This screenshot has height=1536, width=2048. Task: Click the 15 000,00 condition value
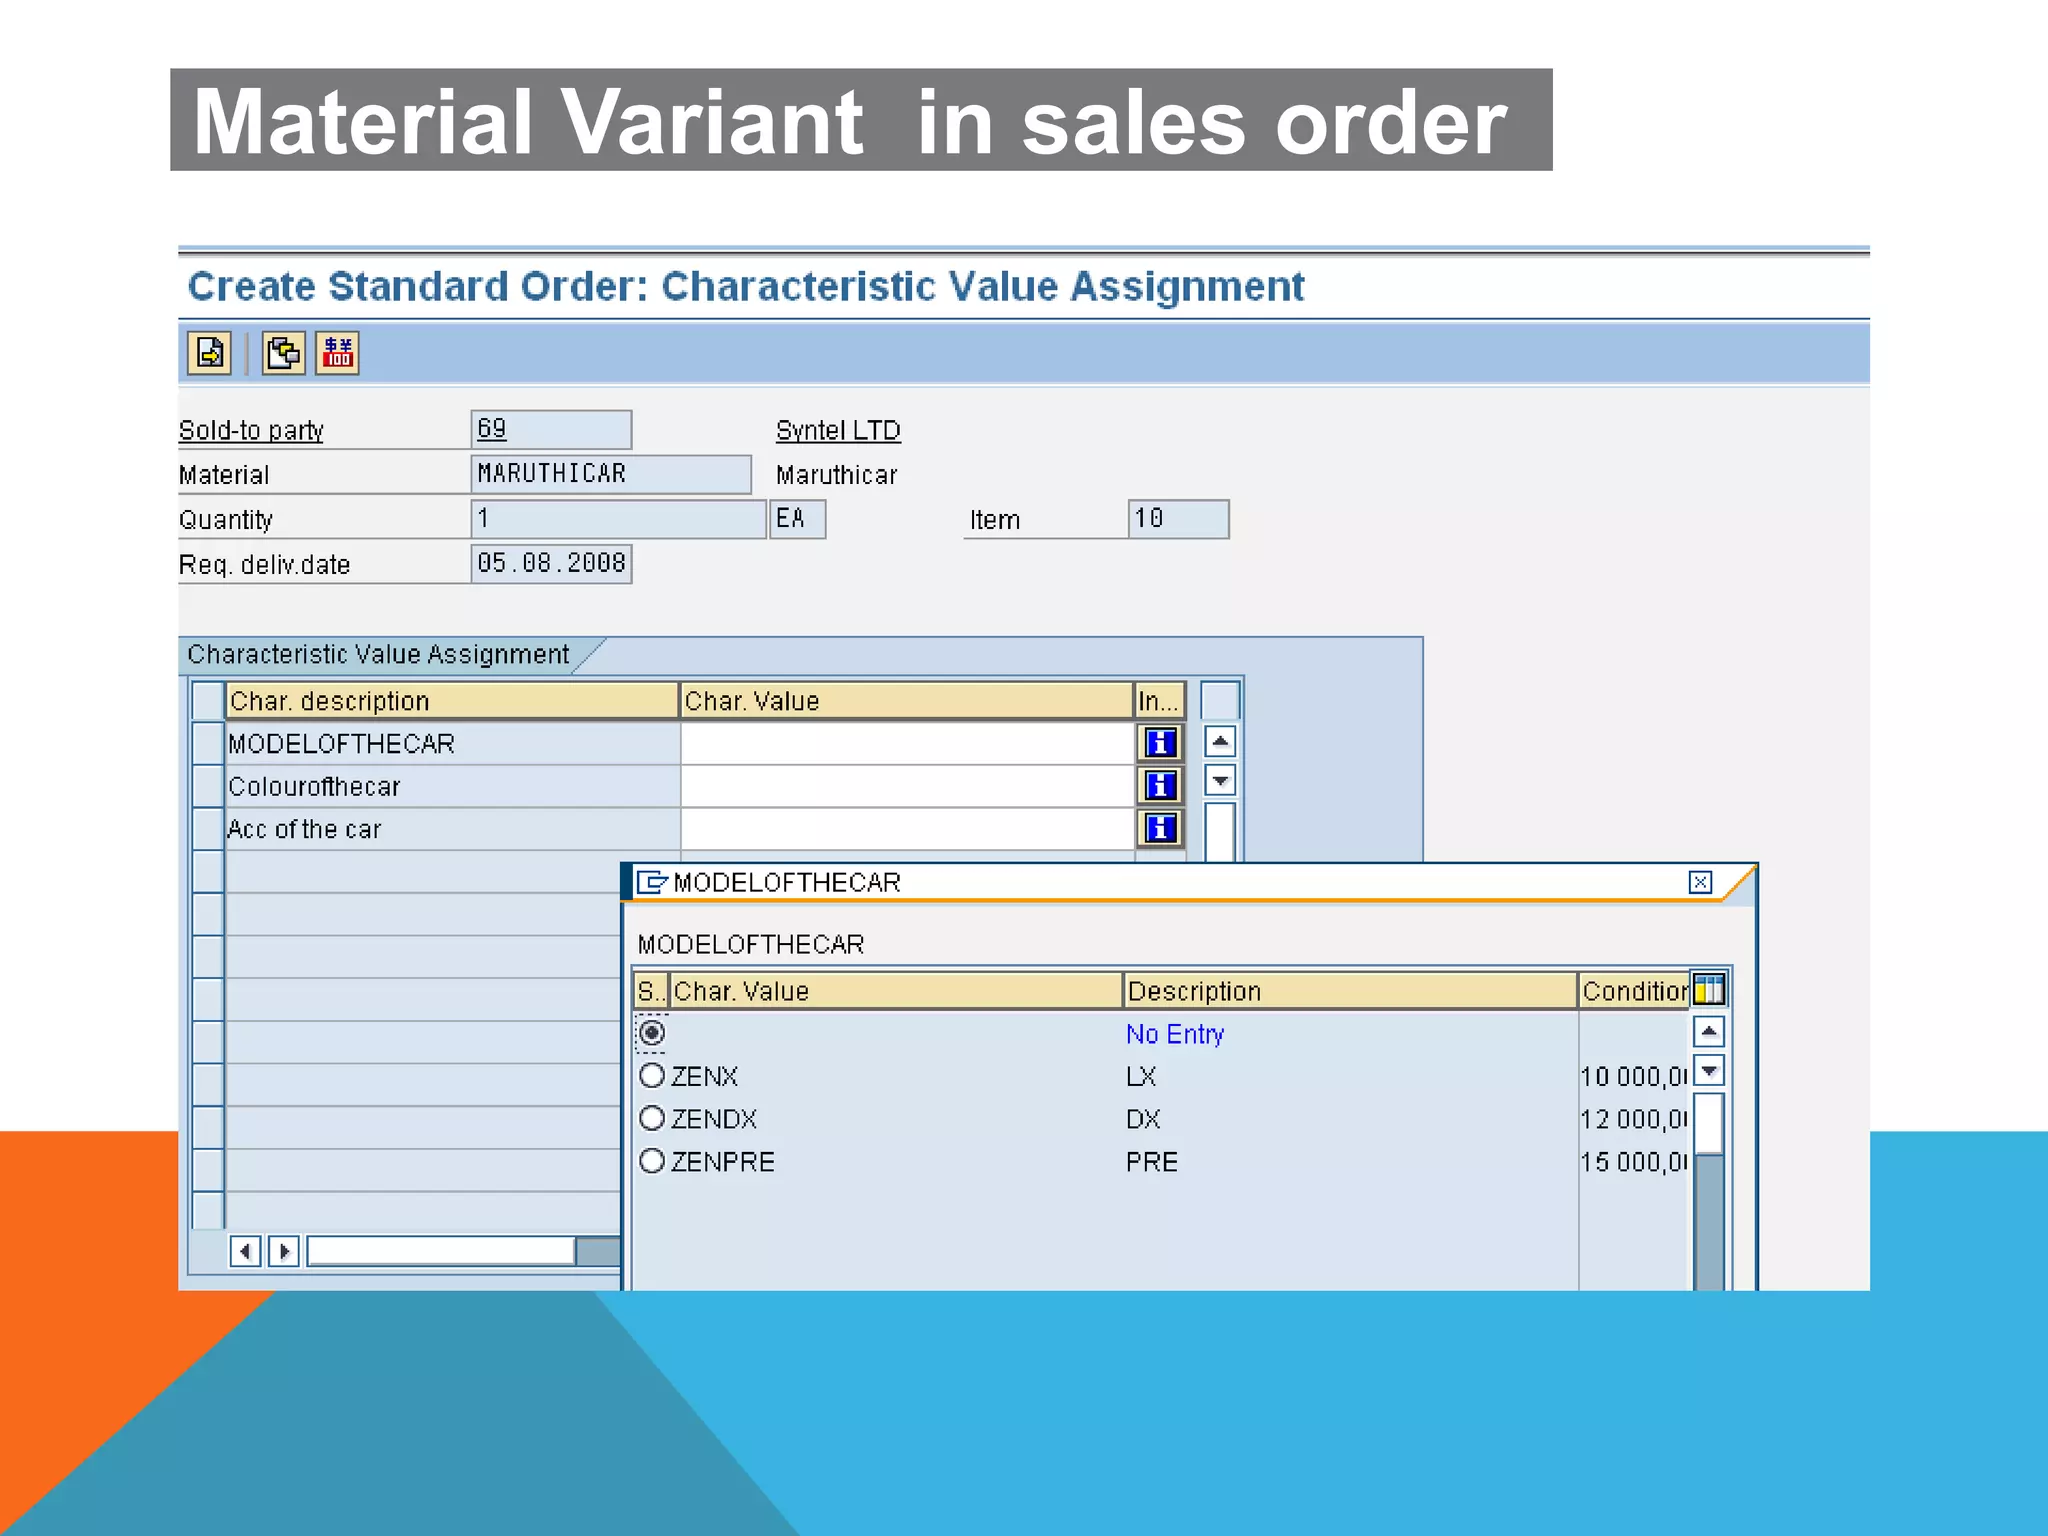point(1634,1161)
